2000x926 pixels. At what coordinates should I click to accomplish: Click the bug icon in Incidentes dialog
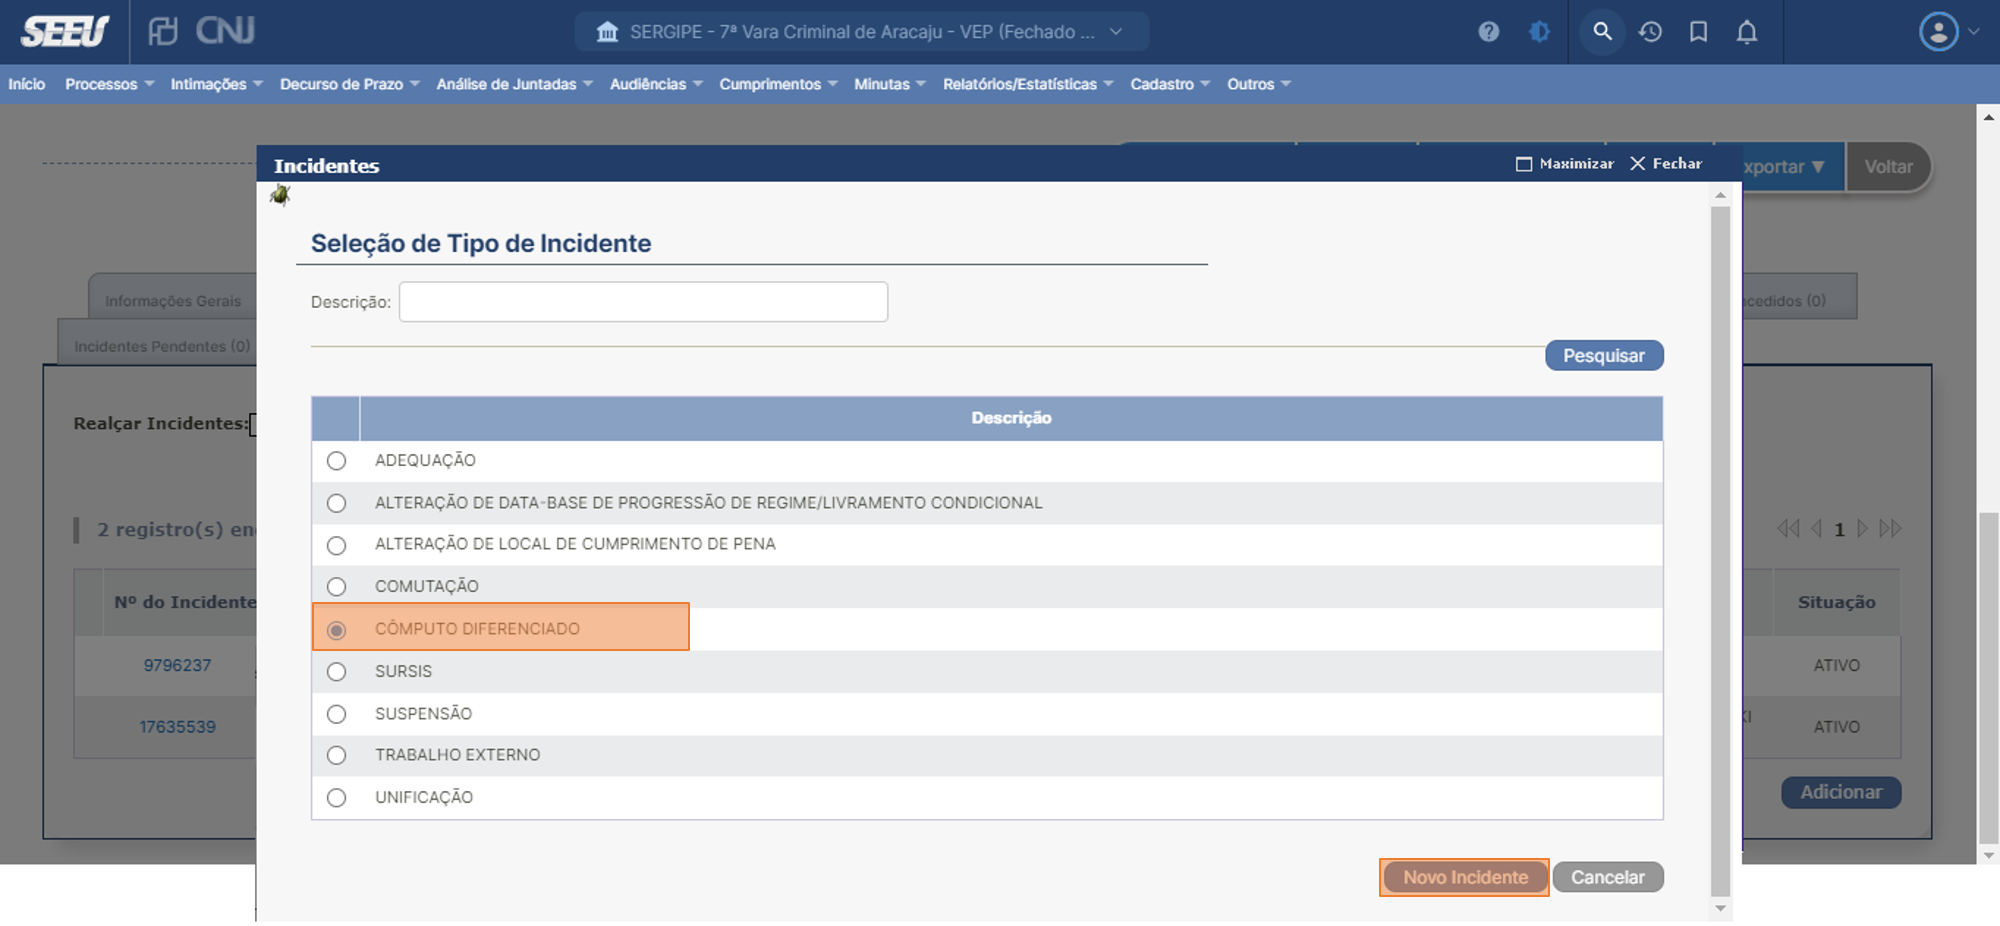[280, 195]
